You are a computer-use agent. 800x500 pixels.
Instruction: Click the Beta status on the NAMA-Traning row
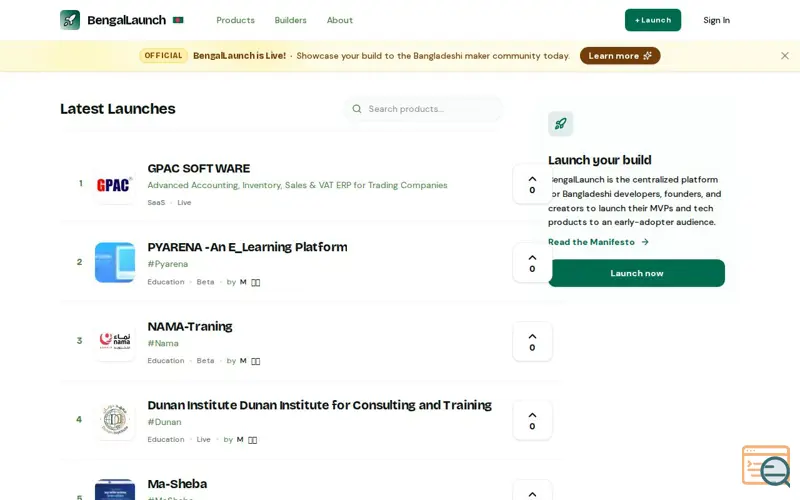click(x=205, y=361)
